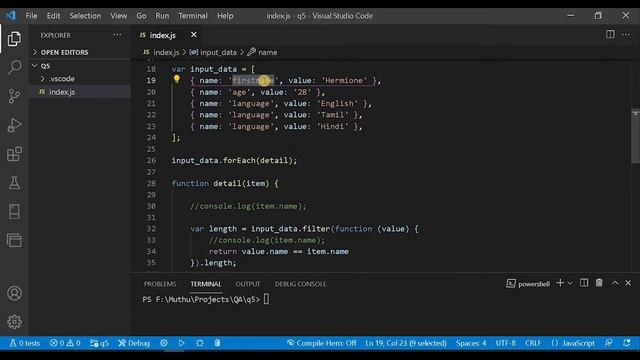The height and width of the screenshot is (360, 640).
Task: Click Ln 19, Col 23 cursor position
Action: point(406,343)
